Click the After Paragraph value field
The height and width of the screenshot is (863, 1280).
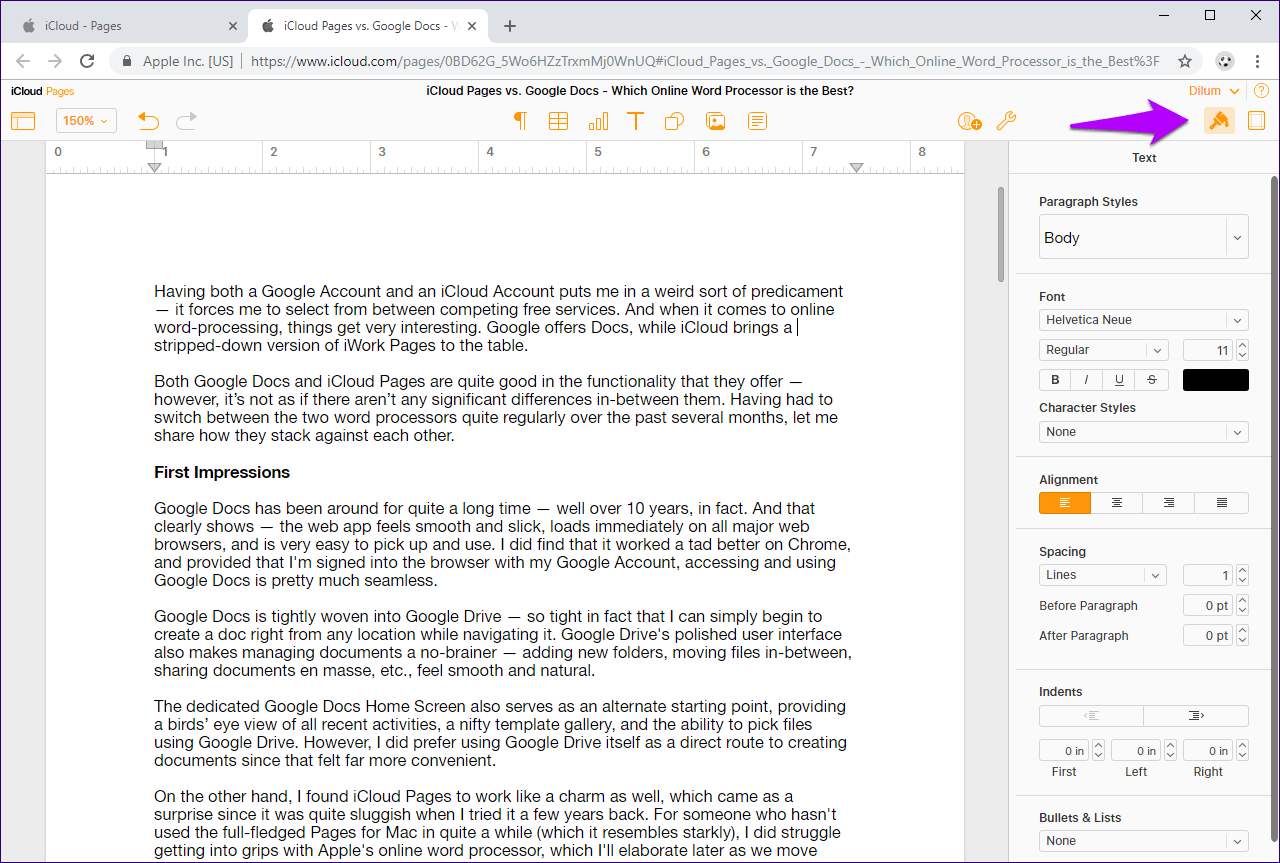pyautogui.click(x=1208, y=635)
